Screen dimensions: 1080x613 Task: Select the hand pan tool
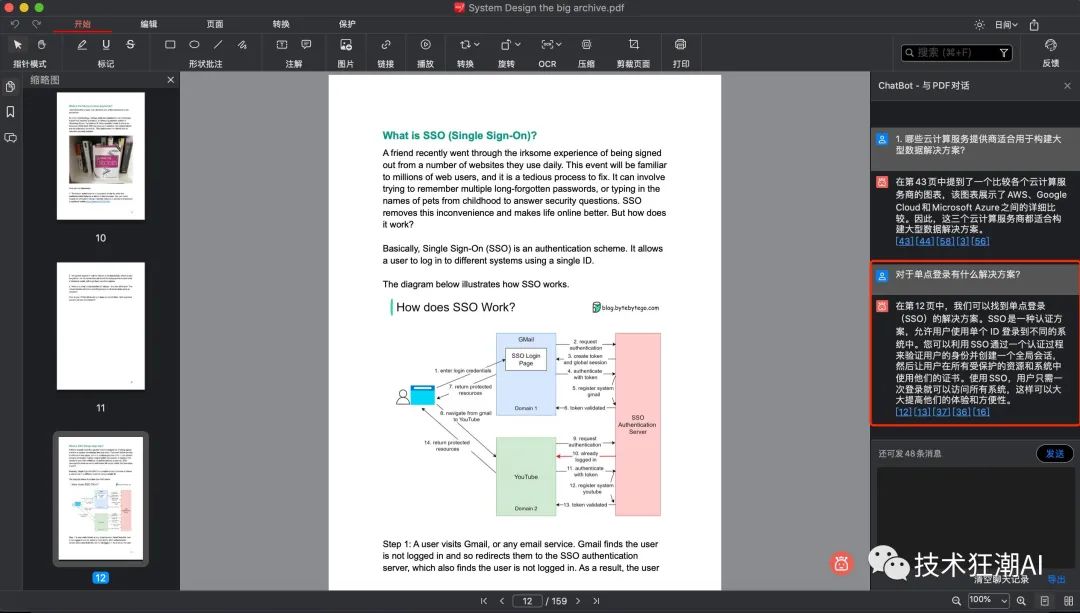tap(41, 45)
